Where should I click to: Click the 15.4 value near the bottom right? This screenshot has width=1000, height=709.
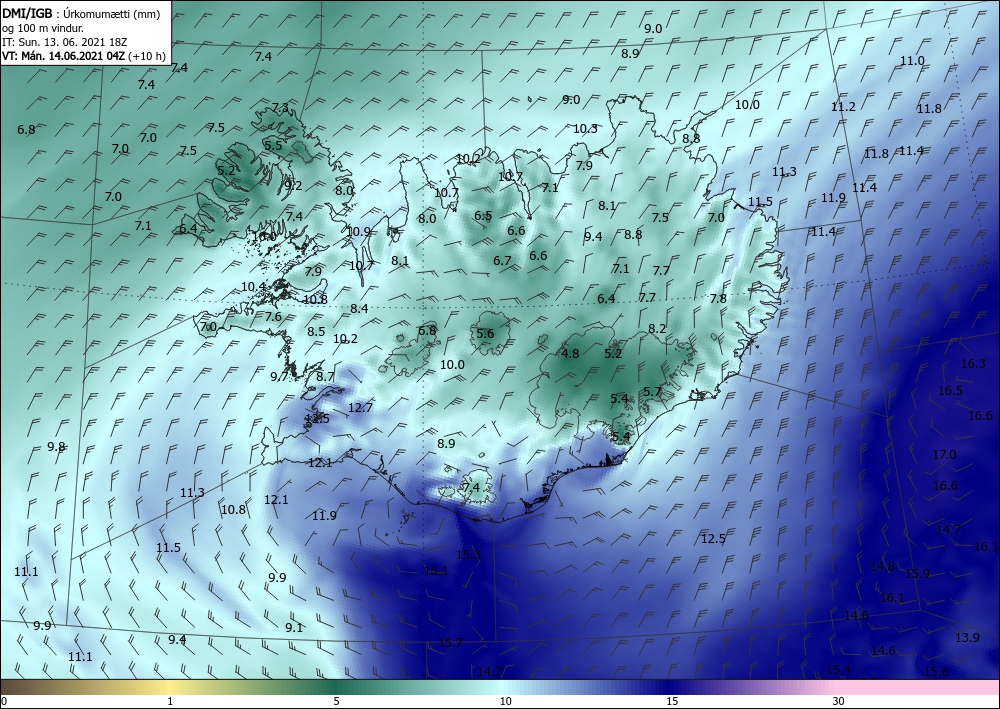click(x=839, y=669)
